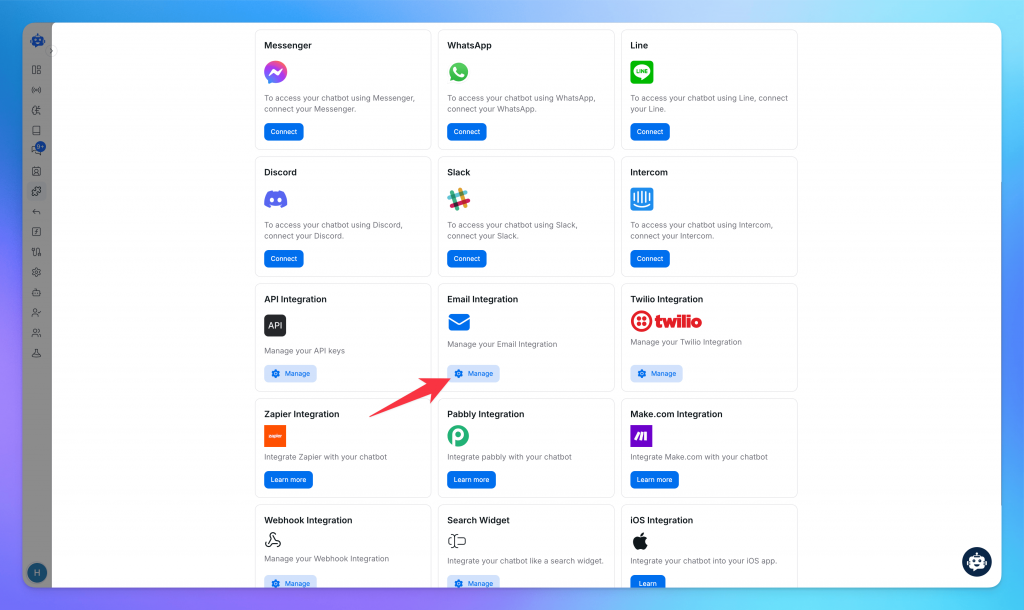This screenshot has height=610, width=1024.
Task: Click the Search Widget icon
Action: pyautogui.click(x=457, y=541)
